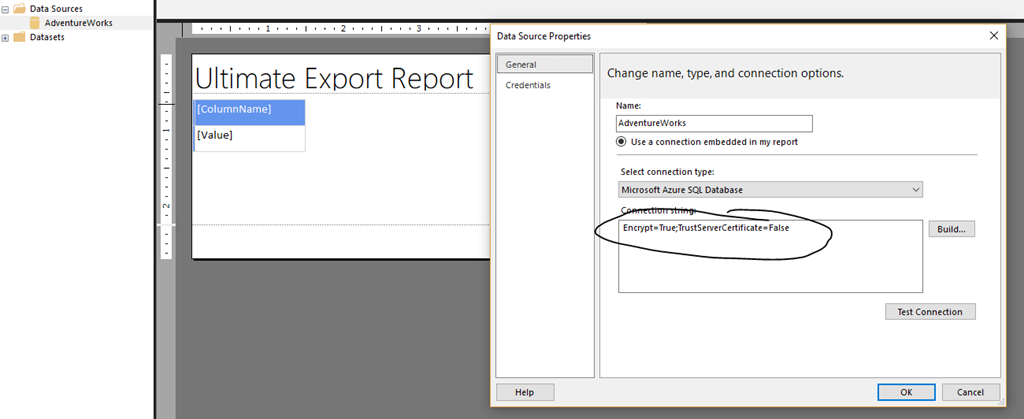Collapse the Data Sources tree node

pyautogui.click(x=6, y=9)
